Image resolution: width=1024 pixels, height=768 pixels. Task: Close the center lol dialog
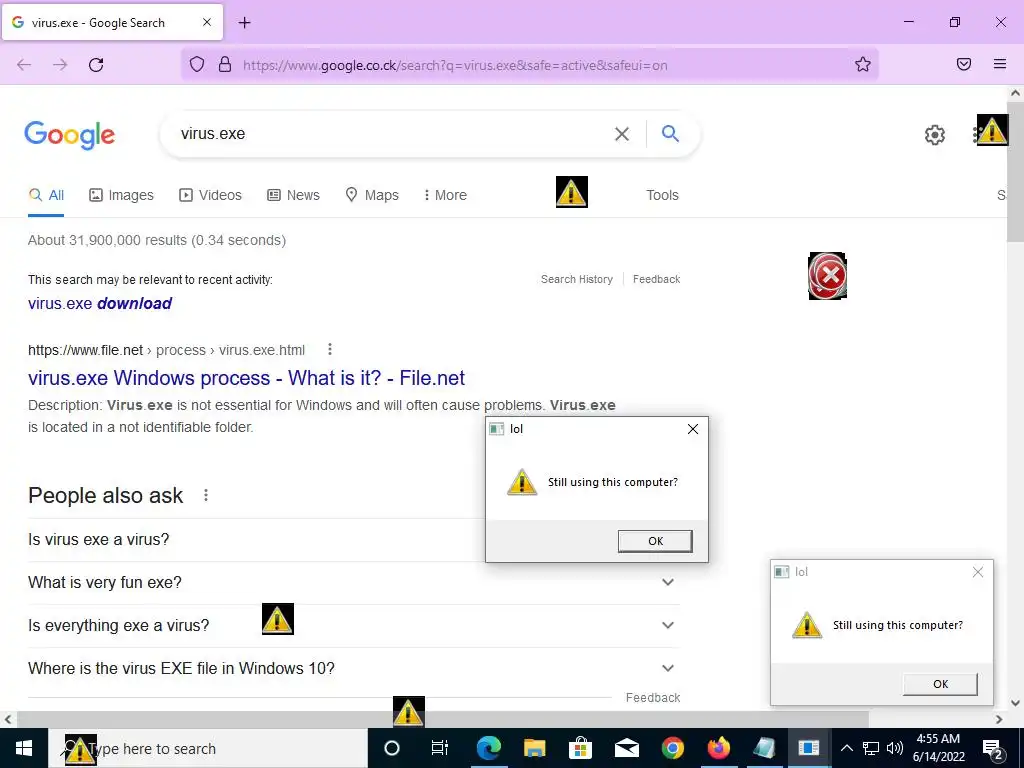pyautogui.click(x=693, y=429)
